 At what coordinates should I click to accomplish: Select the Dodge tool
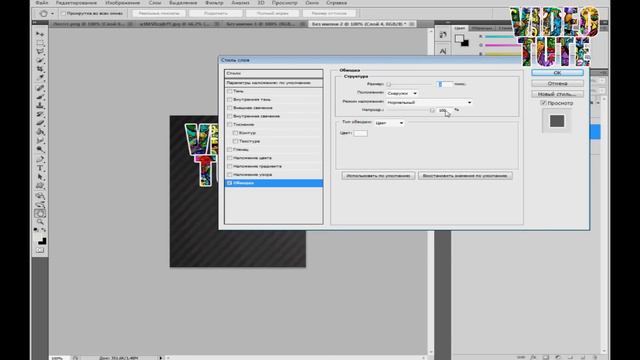pos(40,149)
